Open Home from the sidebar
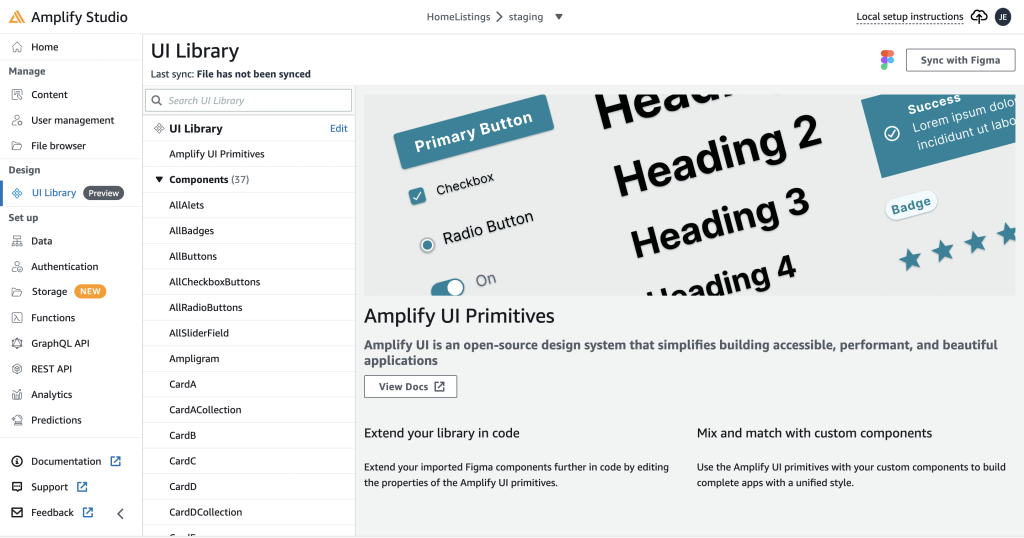Screen dimensions: 1024x538 tap(44, 47)
